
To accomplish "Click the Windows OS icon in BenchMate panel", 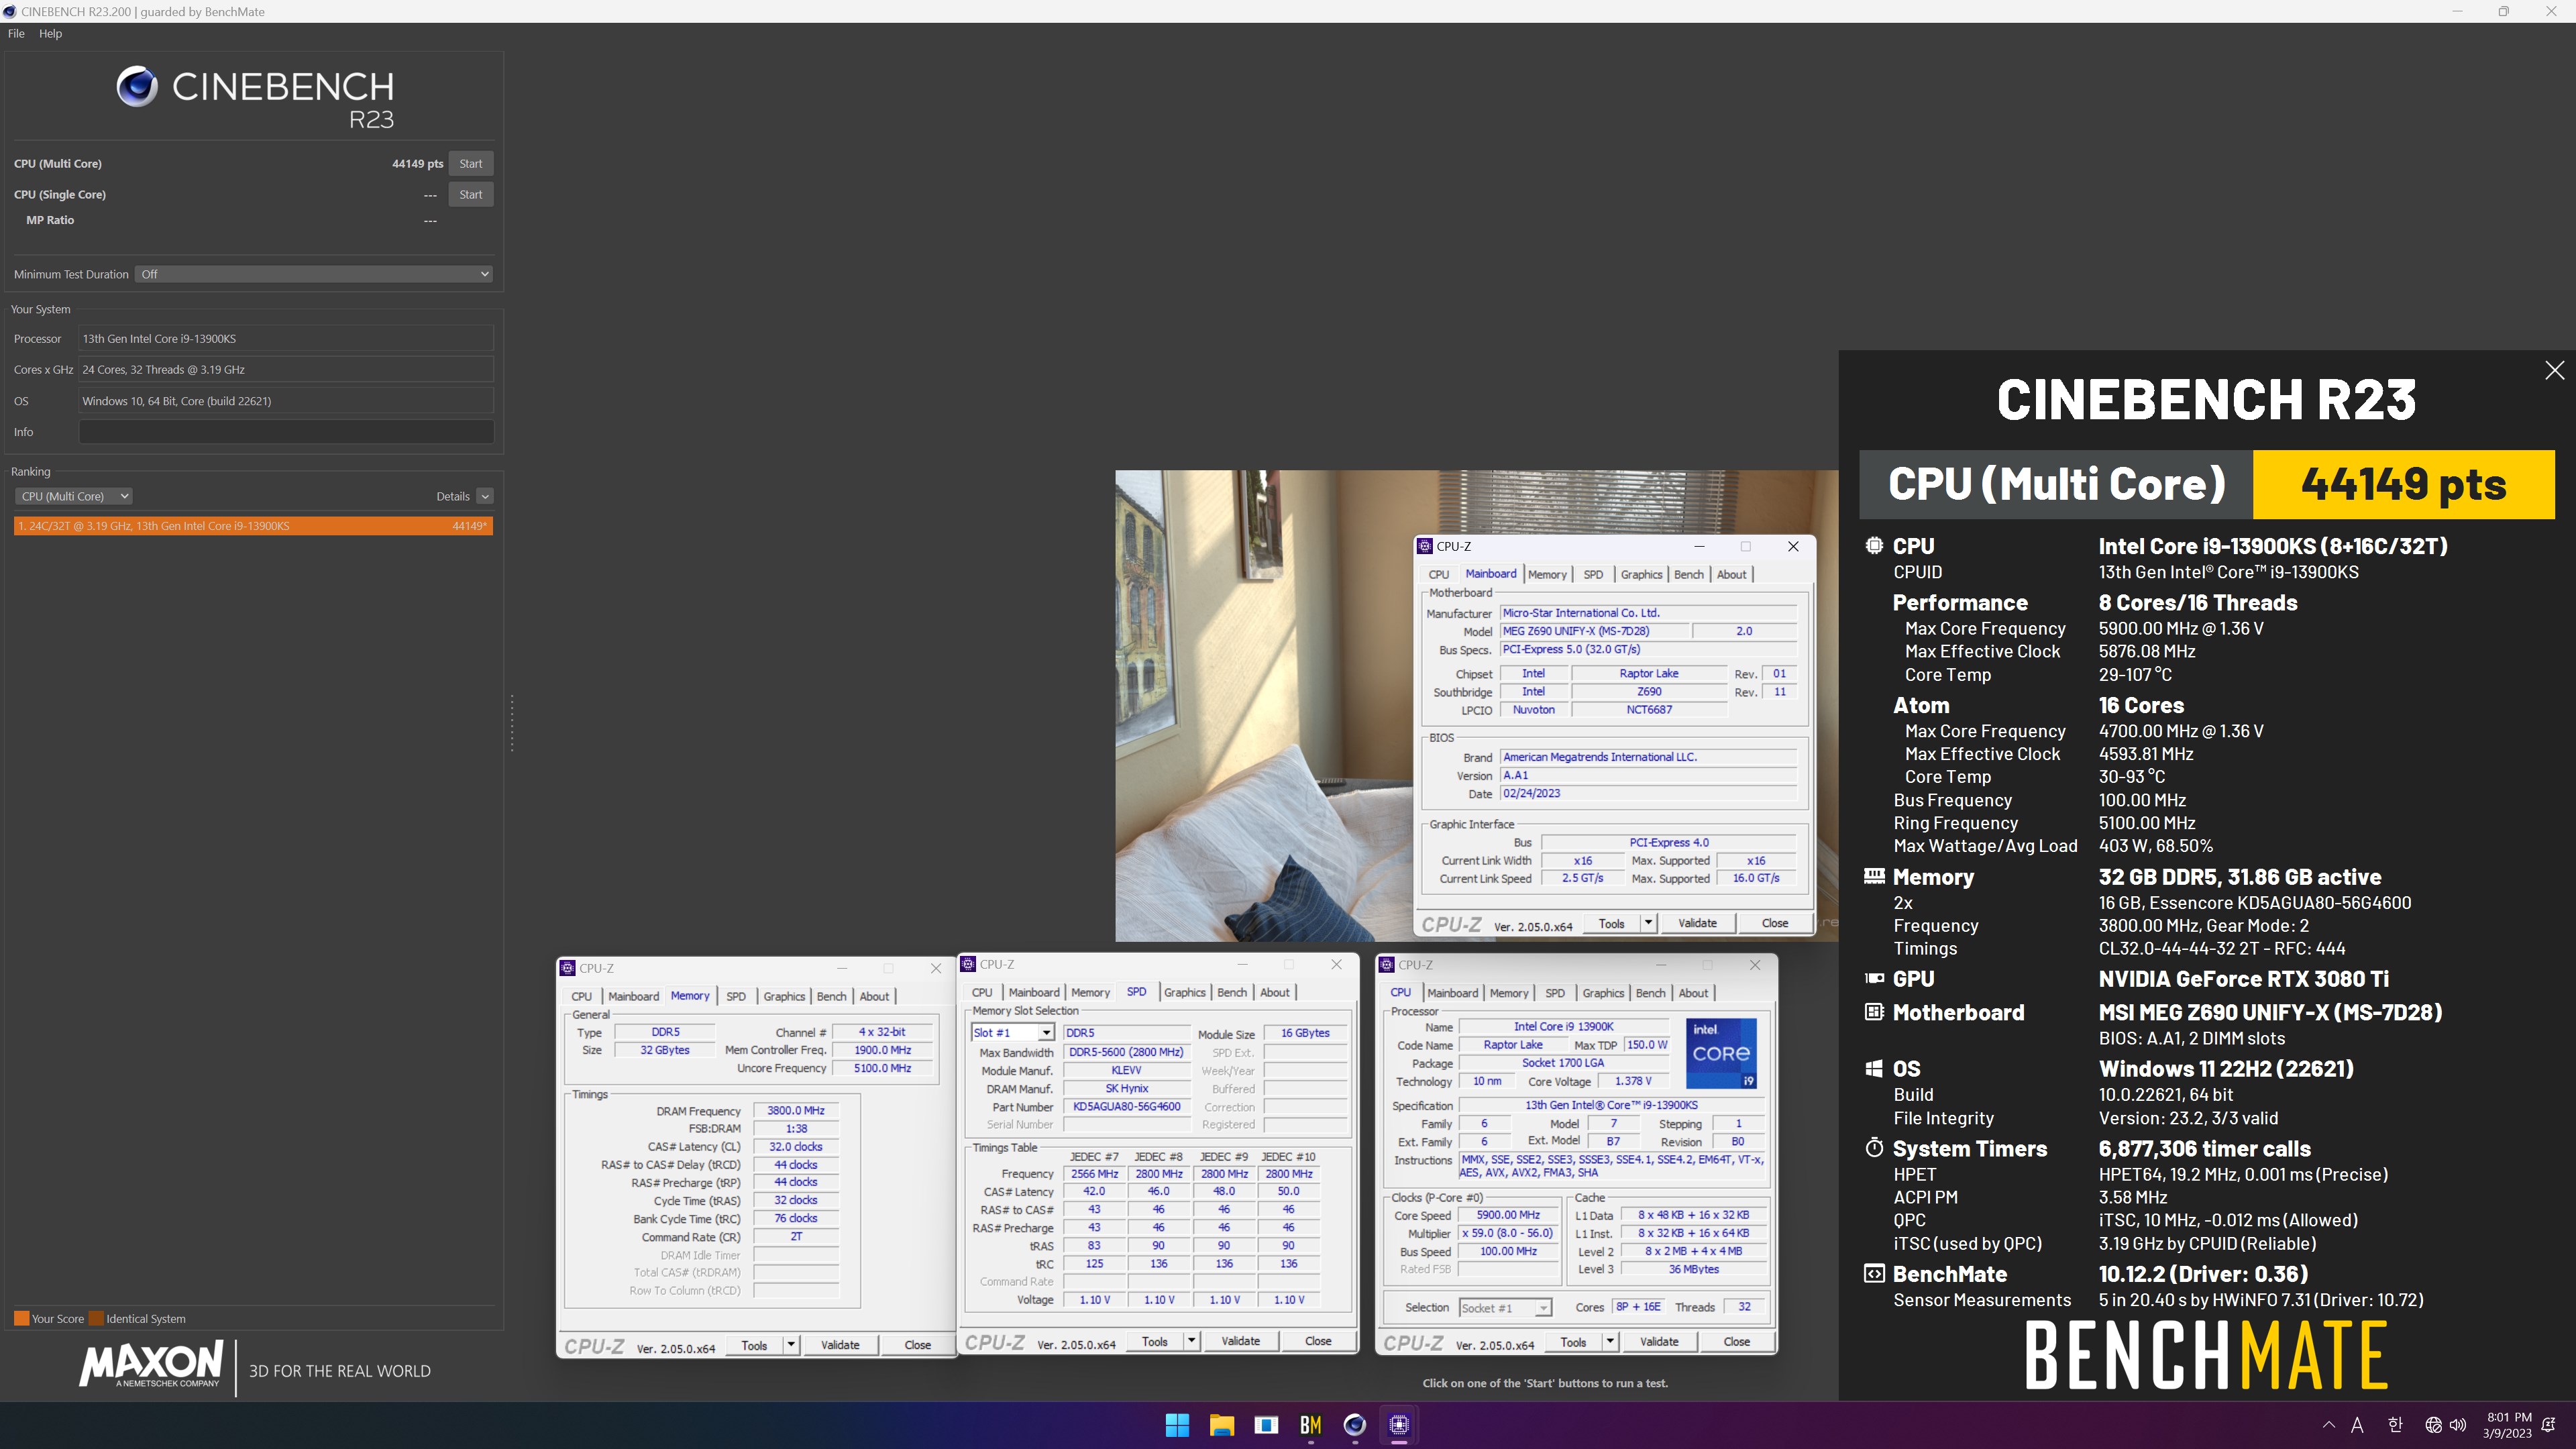I will coord(1874,1069).
